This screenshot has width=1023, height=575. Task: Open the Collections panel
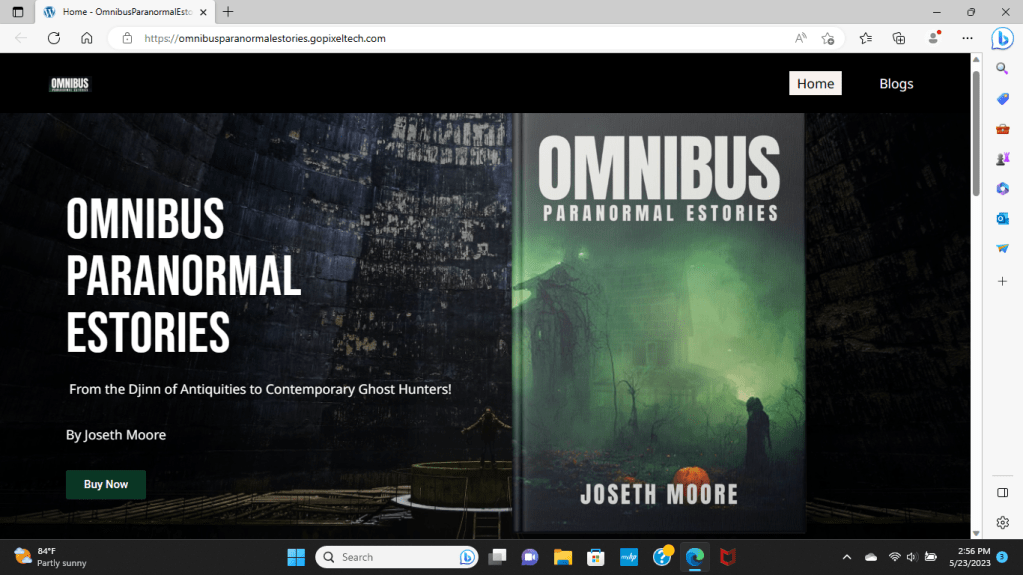click(899, 38)
